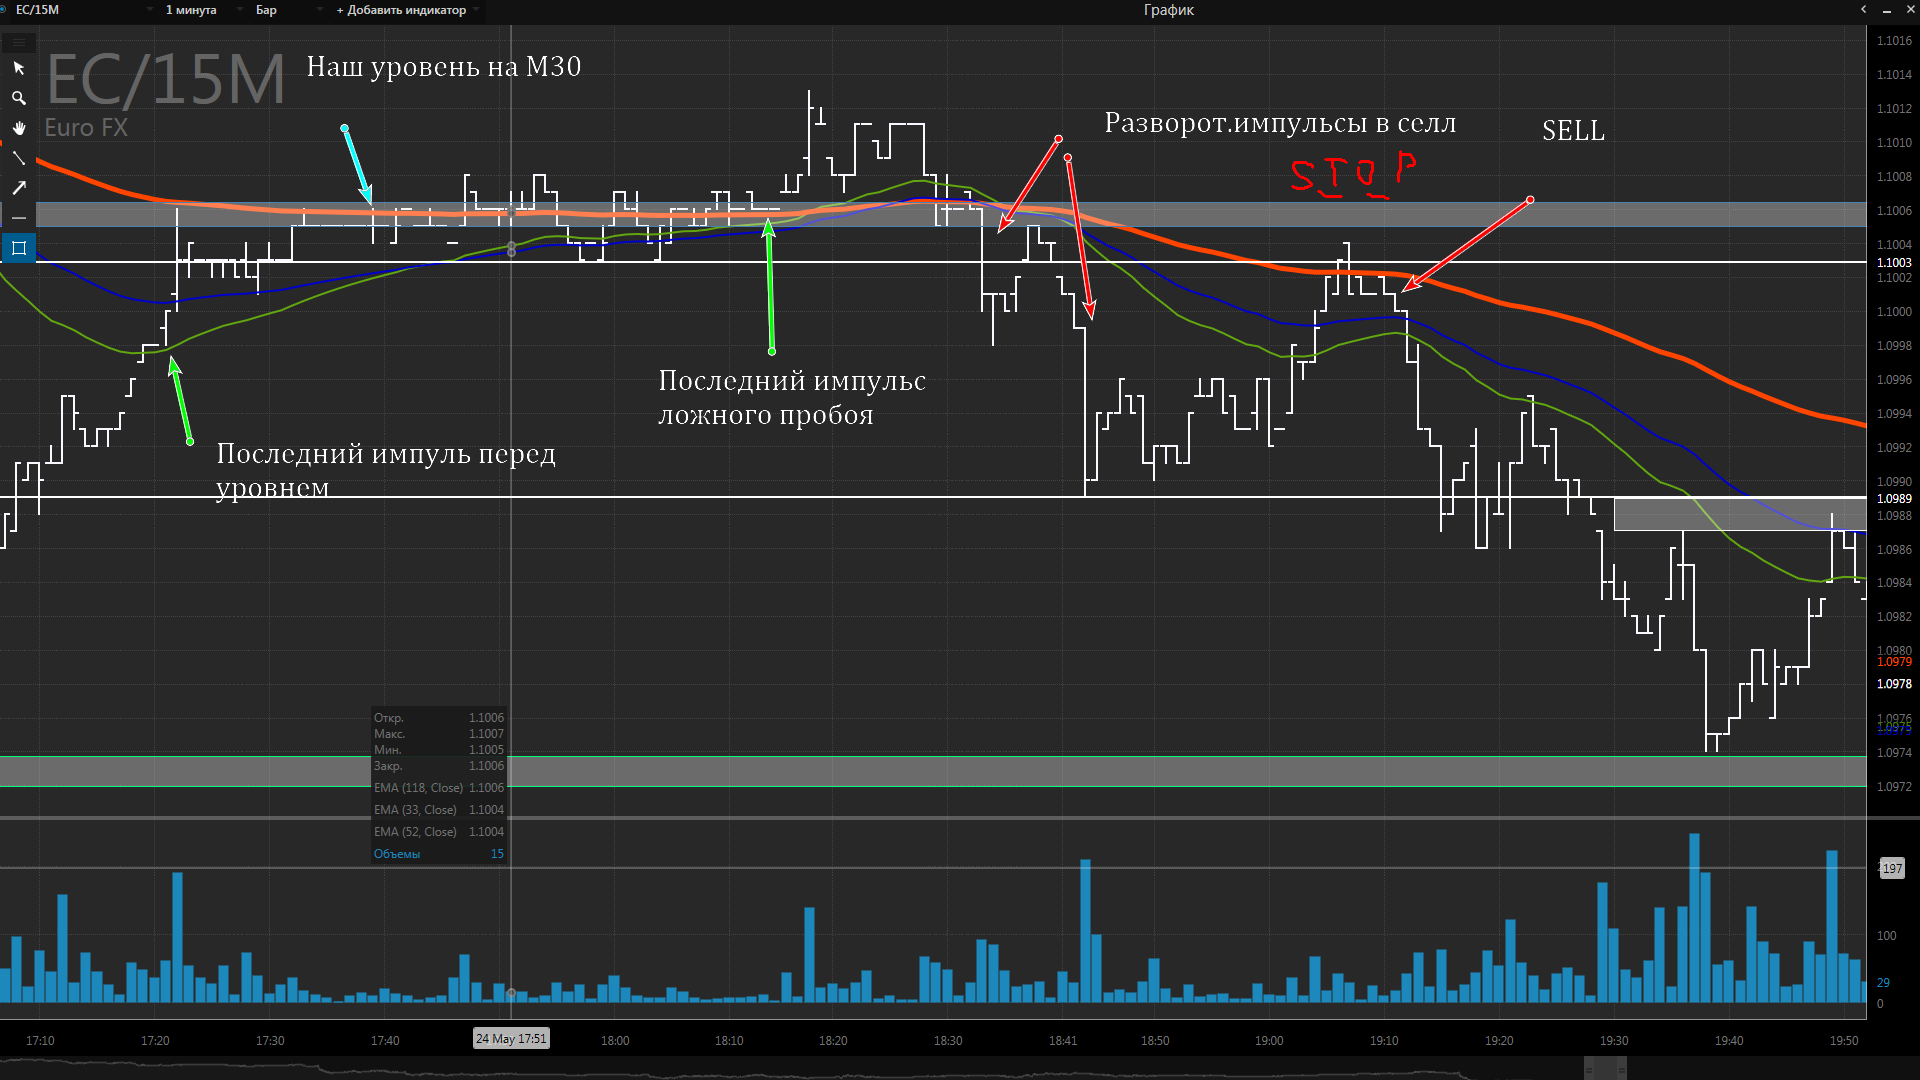This screenshot has width=1920, height=1080.
Task: Click the '24 May 17:51' crosshair time label
Action: [x=511, y=1039]
